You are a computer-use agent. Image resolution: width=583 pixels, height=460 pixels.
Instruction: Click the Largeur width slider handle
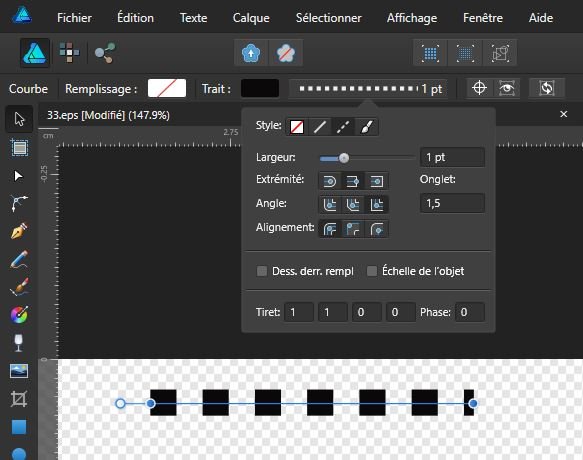tap(344, 158)
